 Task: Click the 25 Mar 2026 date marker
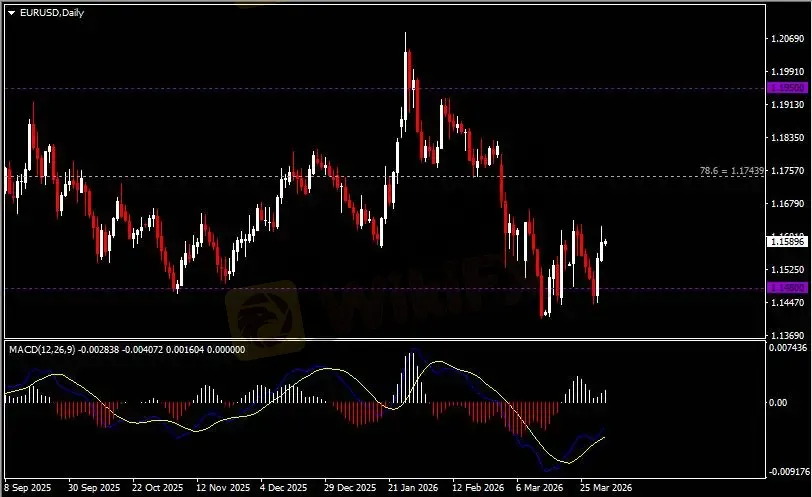tap(602, 488)
